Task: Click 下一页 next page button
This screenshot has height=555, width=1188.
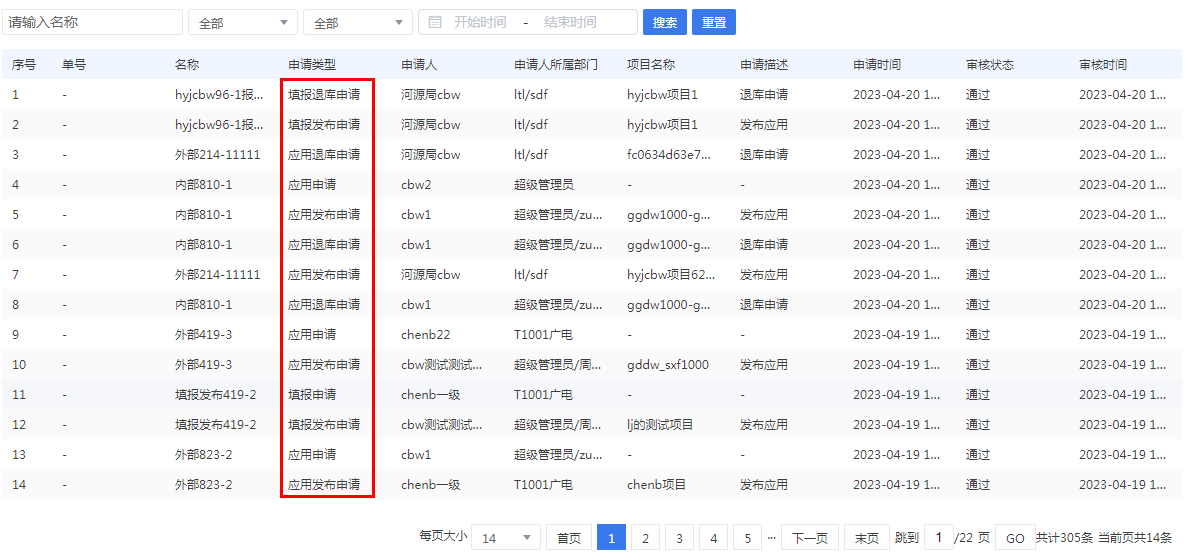Action: pos(809,538)
